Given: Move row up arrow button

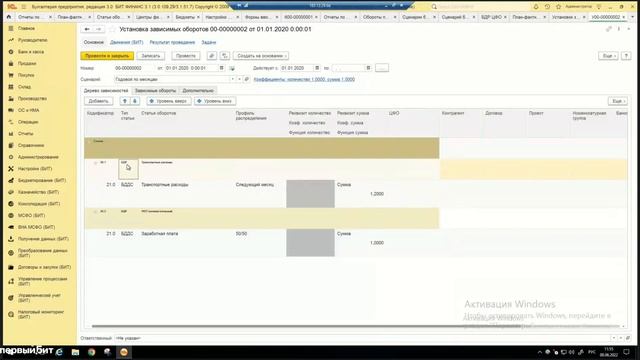Looking at the screenshot, I should [x=125, y=101].
